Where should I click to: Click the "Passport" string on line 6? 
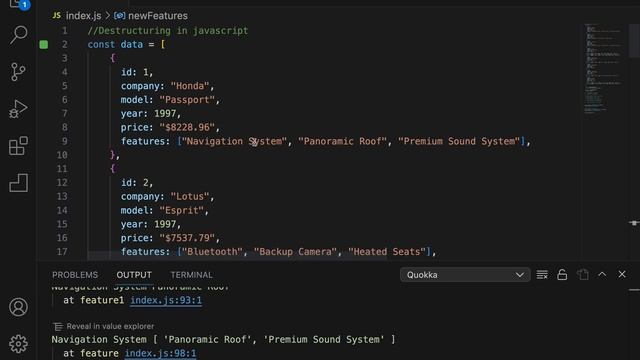187,100
